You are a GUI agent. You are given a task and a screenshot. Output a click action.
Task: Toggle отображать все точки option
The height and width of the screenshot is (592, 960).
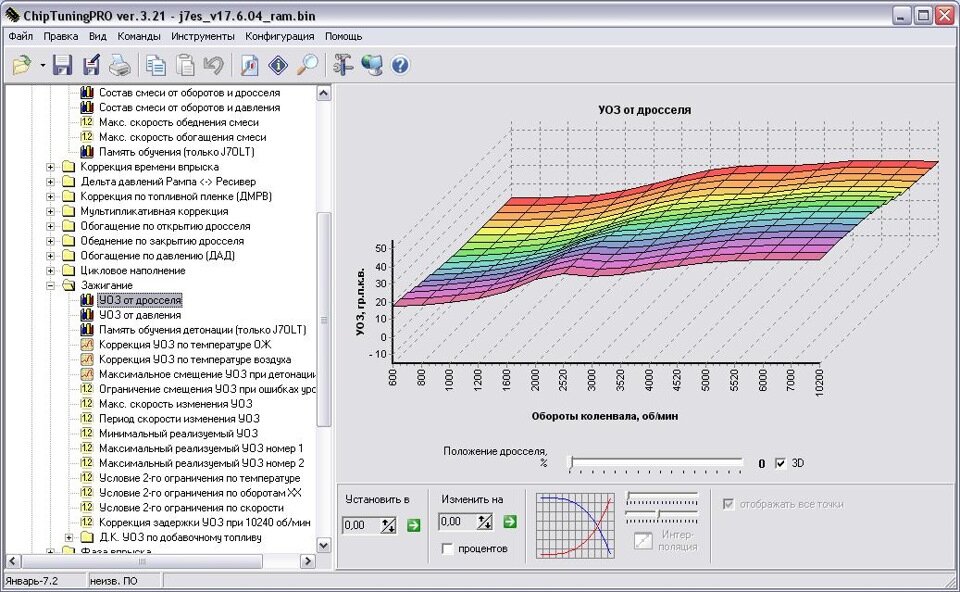click(728, 505)
